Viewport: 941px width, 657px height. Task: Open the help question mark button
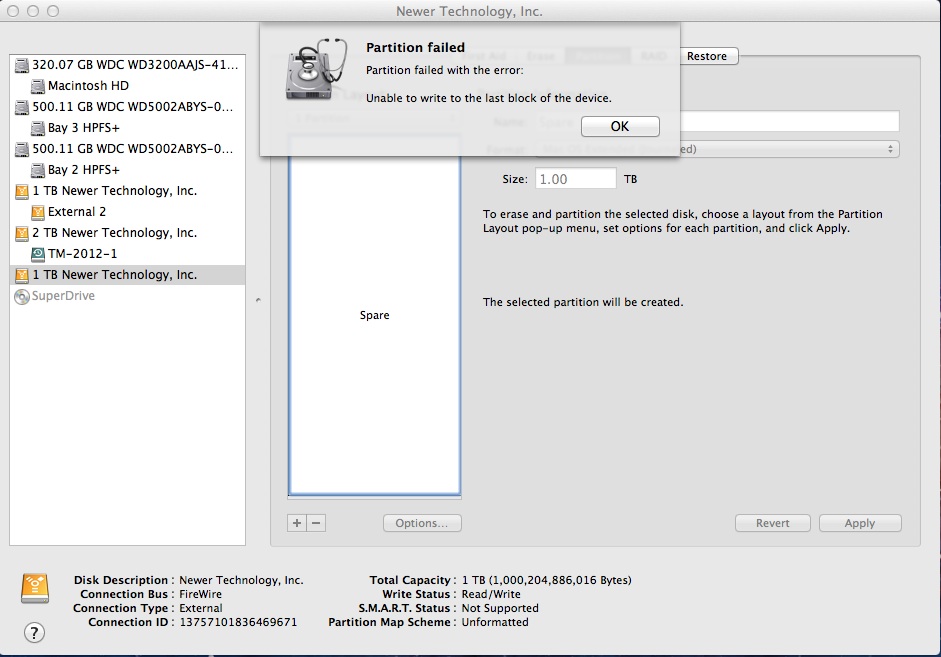click(34, 632)
